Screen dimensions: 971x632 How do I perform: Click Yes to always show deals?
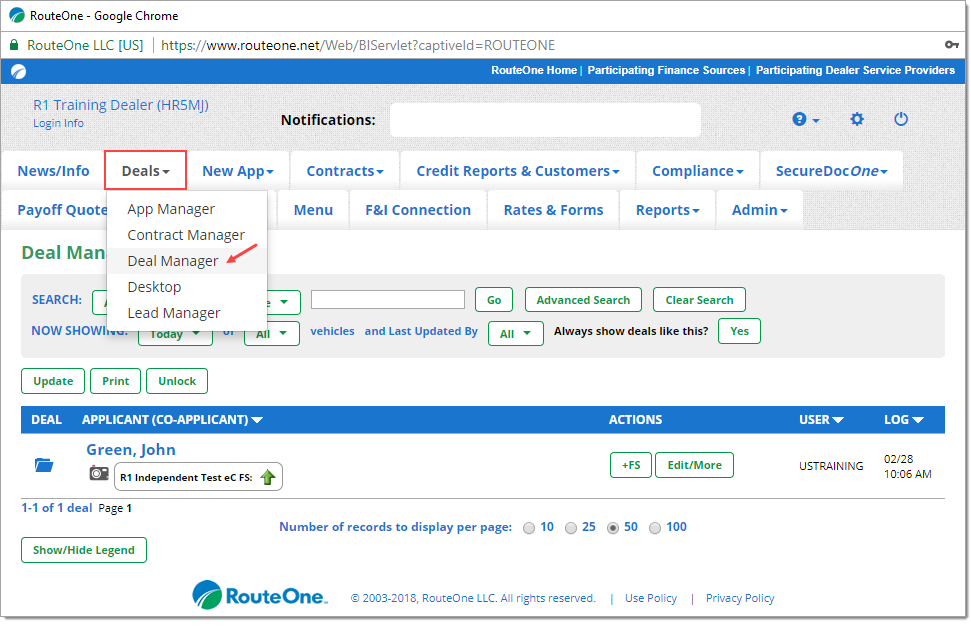click(x=739, y=331)
